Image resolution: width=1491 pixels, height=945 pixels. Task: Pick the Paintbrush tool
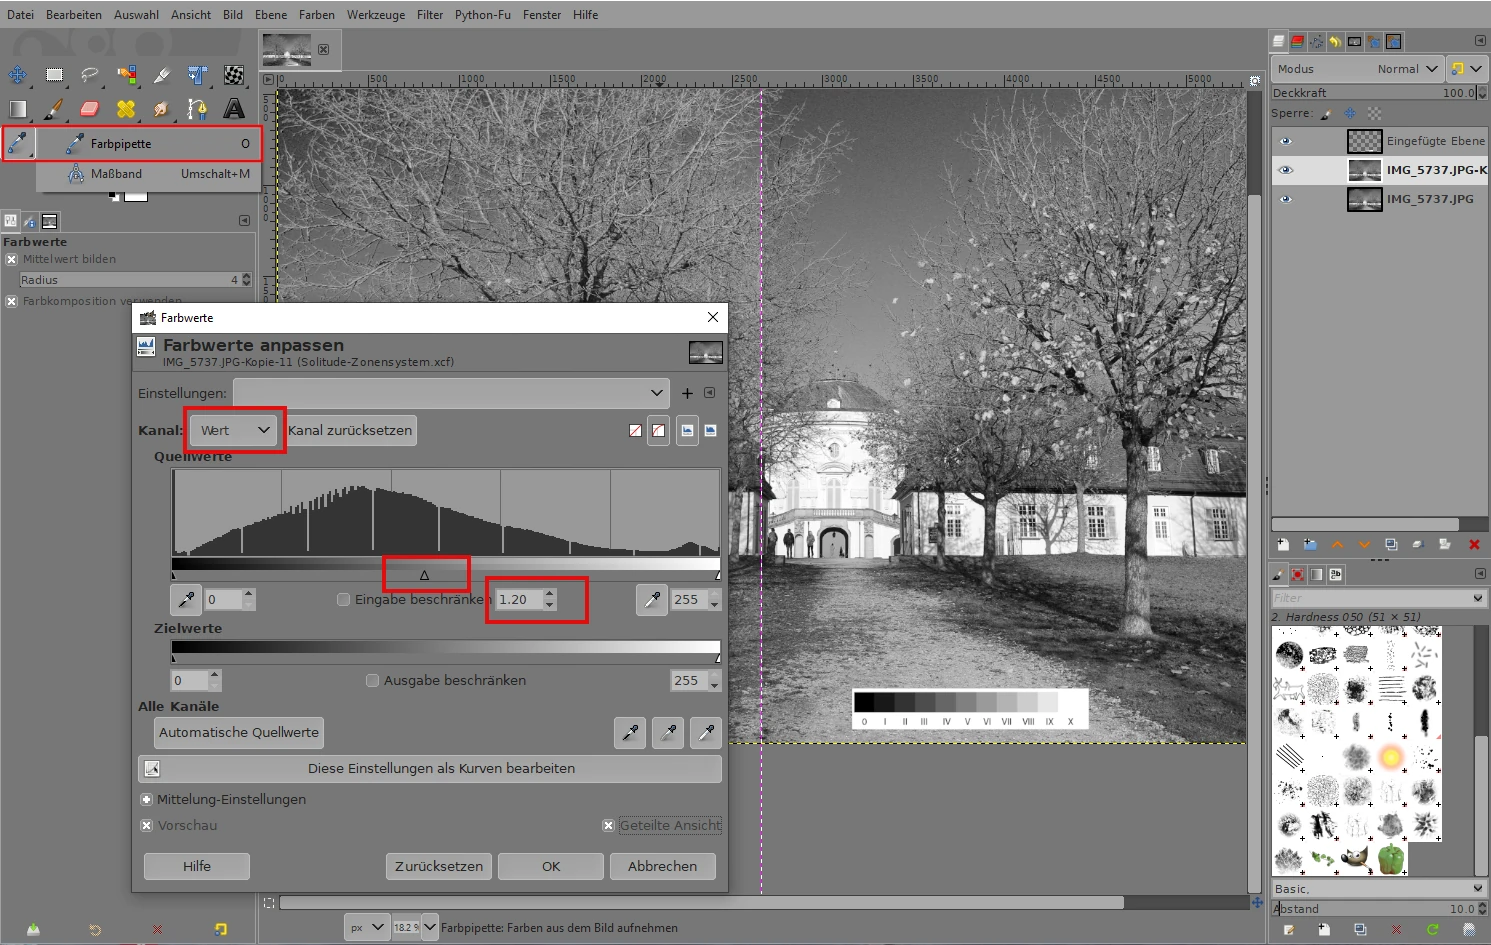(54, 109)
